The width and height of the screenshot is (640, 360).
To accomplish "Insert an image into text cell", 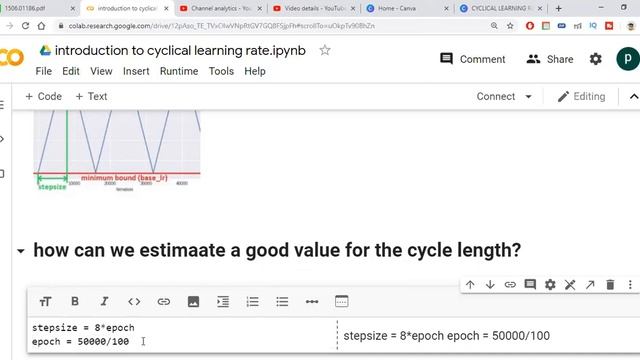I will [x=193, y=302].
